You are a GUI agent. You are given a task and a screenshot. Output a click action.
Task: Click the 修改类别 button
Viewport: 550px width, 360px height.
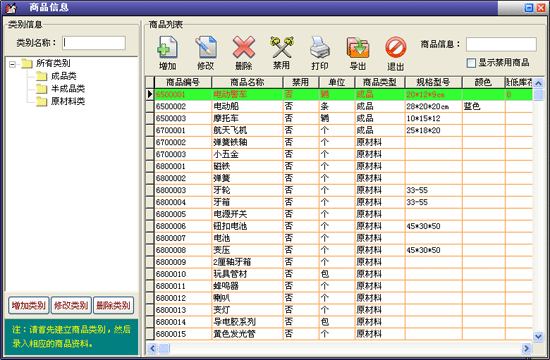[71, 306]
